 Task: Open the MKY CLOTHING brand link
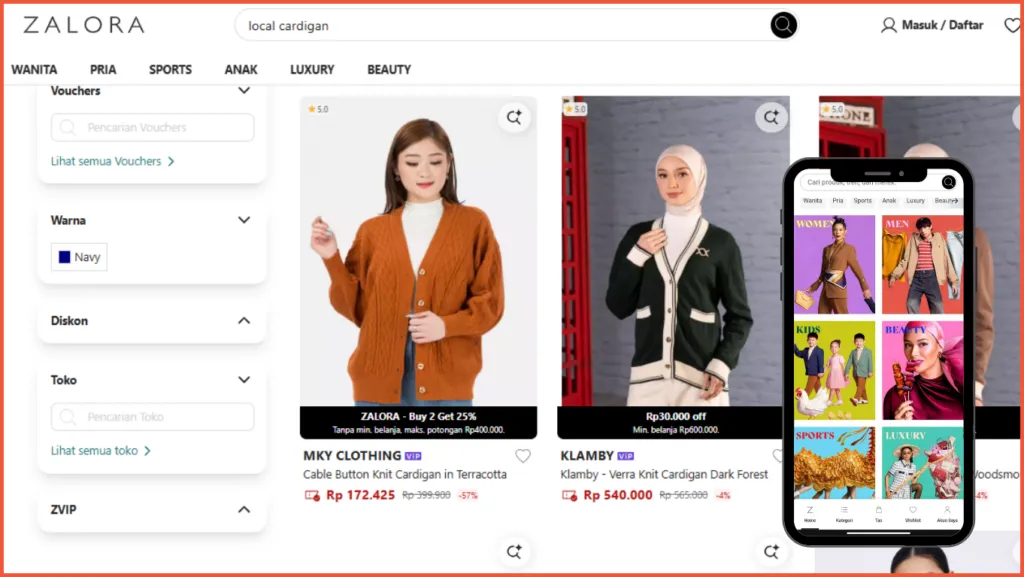pos(352,456)
